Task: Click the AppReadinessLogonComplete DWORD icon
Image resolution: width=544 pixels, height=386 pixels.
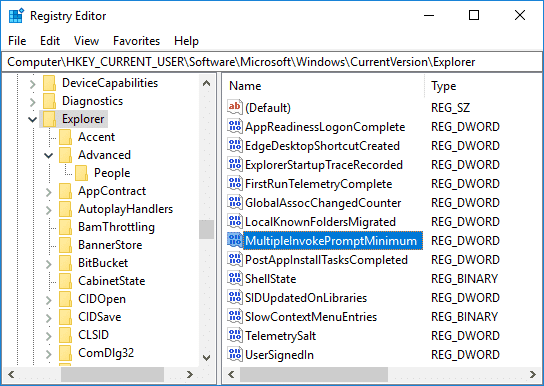Action: point(235,126)
